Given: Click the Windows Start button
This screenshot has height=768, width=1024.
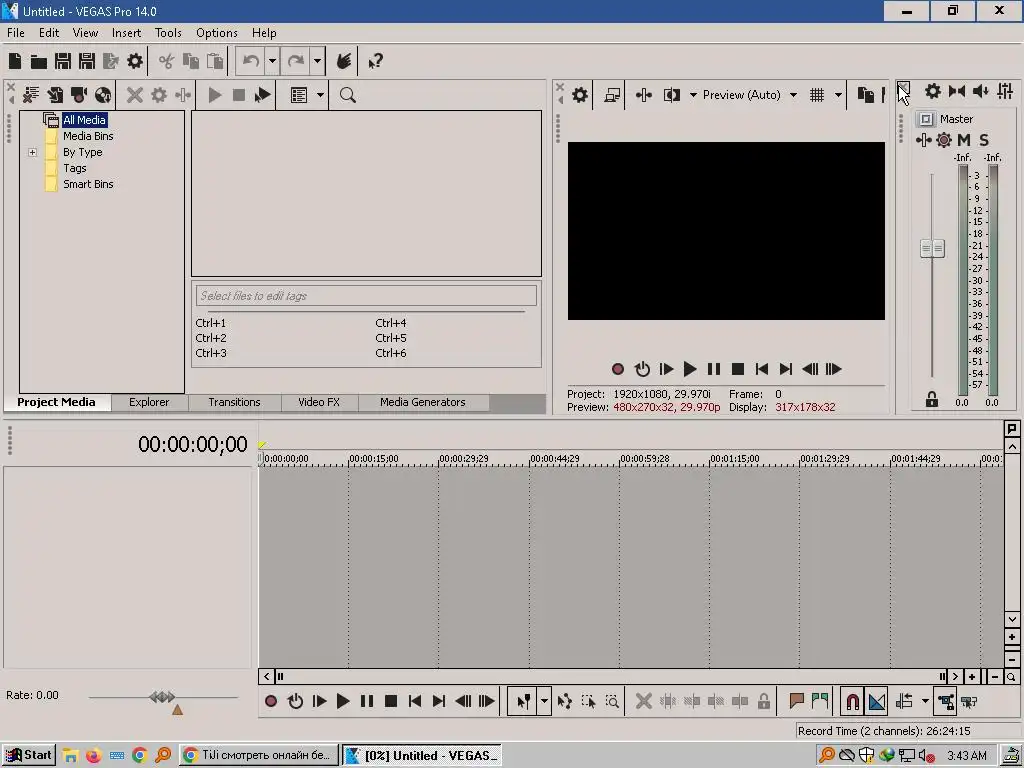Looking at the screenshot, I should coord(29,756).
